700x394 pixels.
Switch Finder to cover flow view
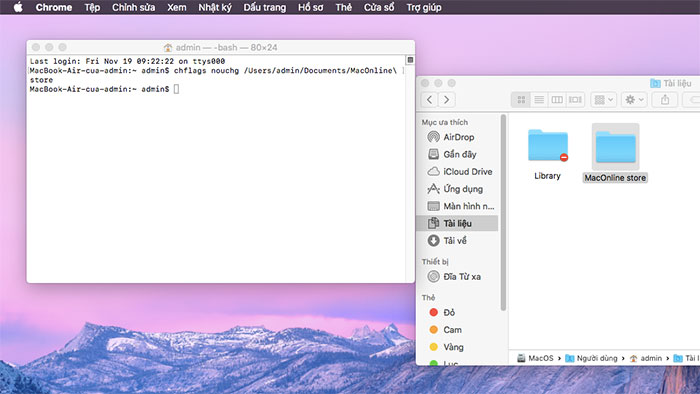(x=575, y=100)
